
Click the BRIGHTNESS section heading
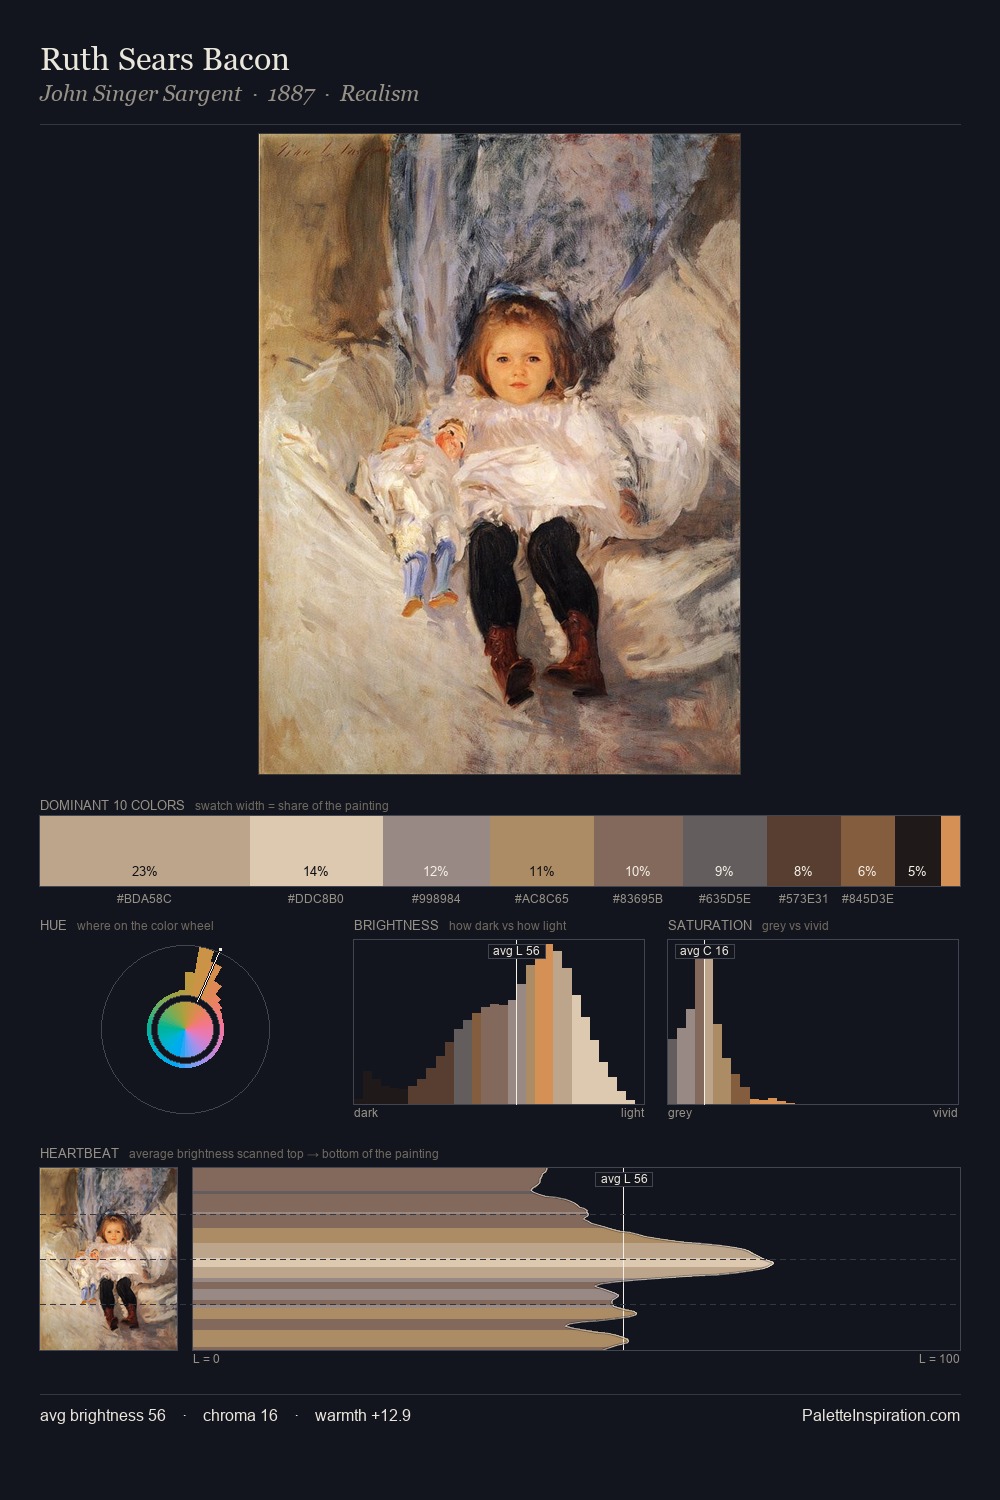[x=396, y=925]
